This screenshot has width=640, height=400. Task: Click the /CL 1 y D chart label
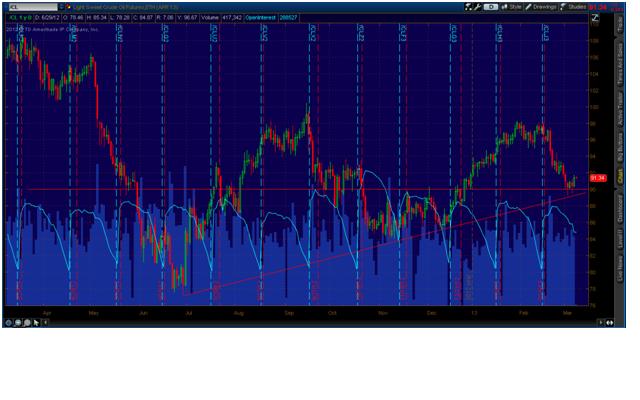[x=20, y=18]
